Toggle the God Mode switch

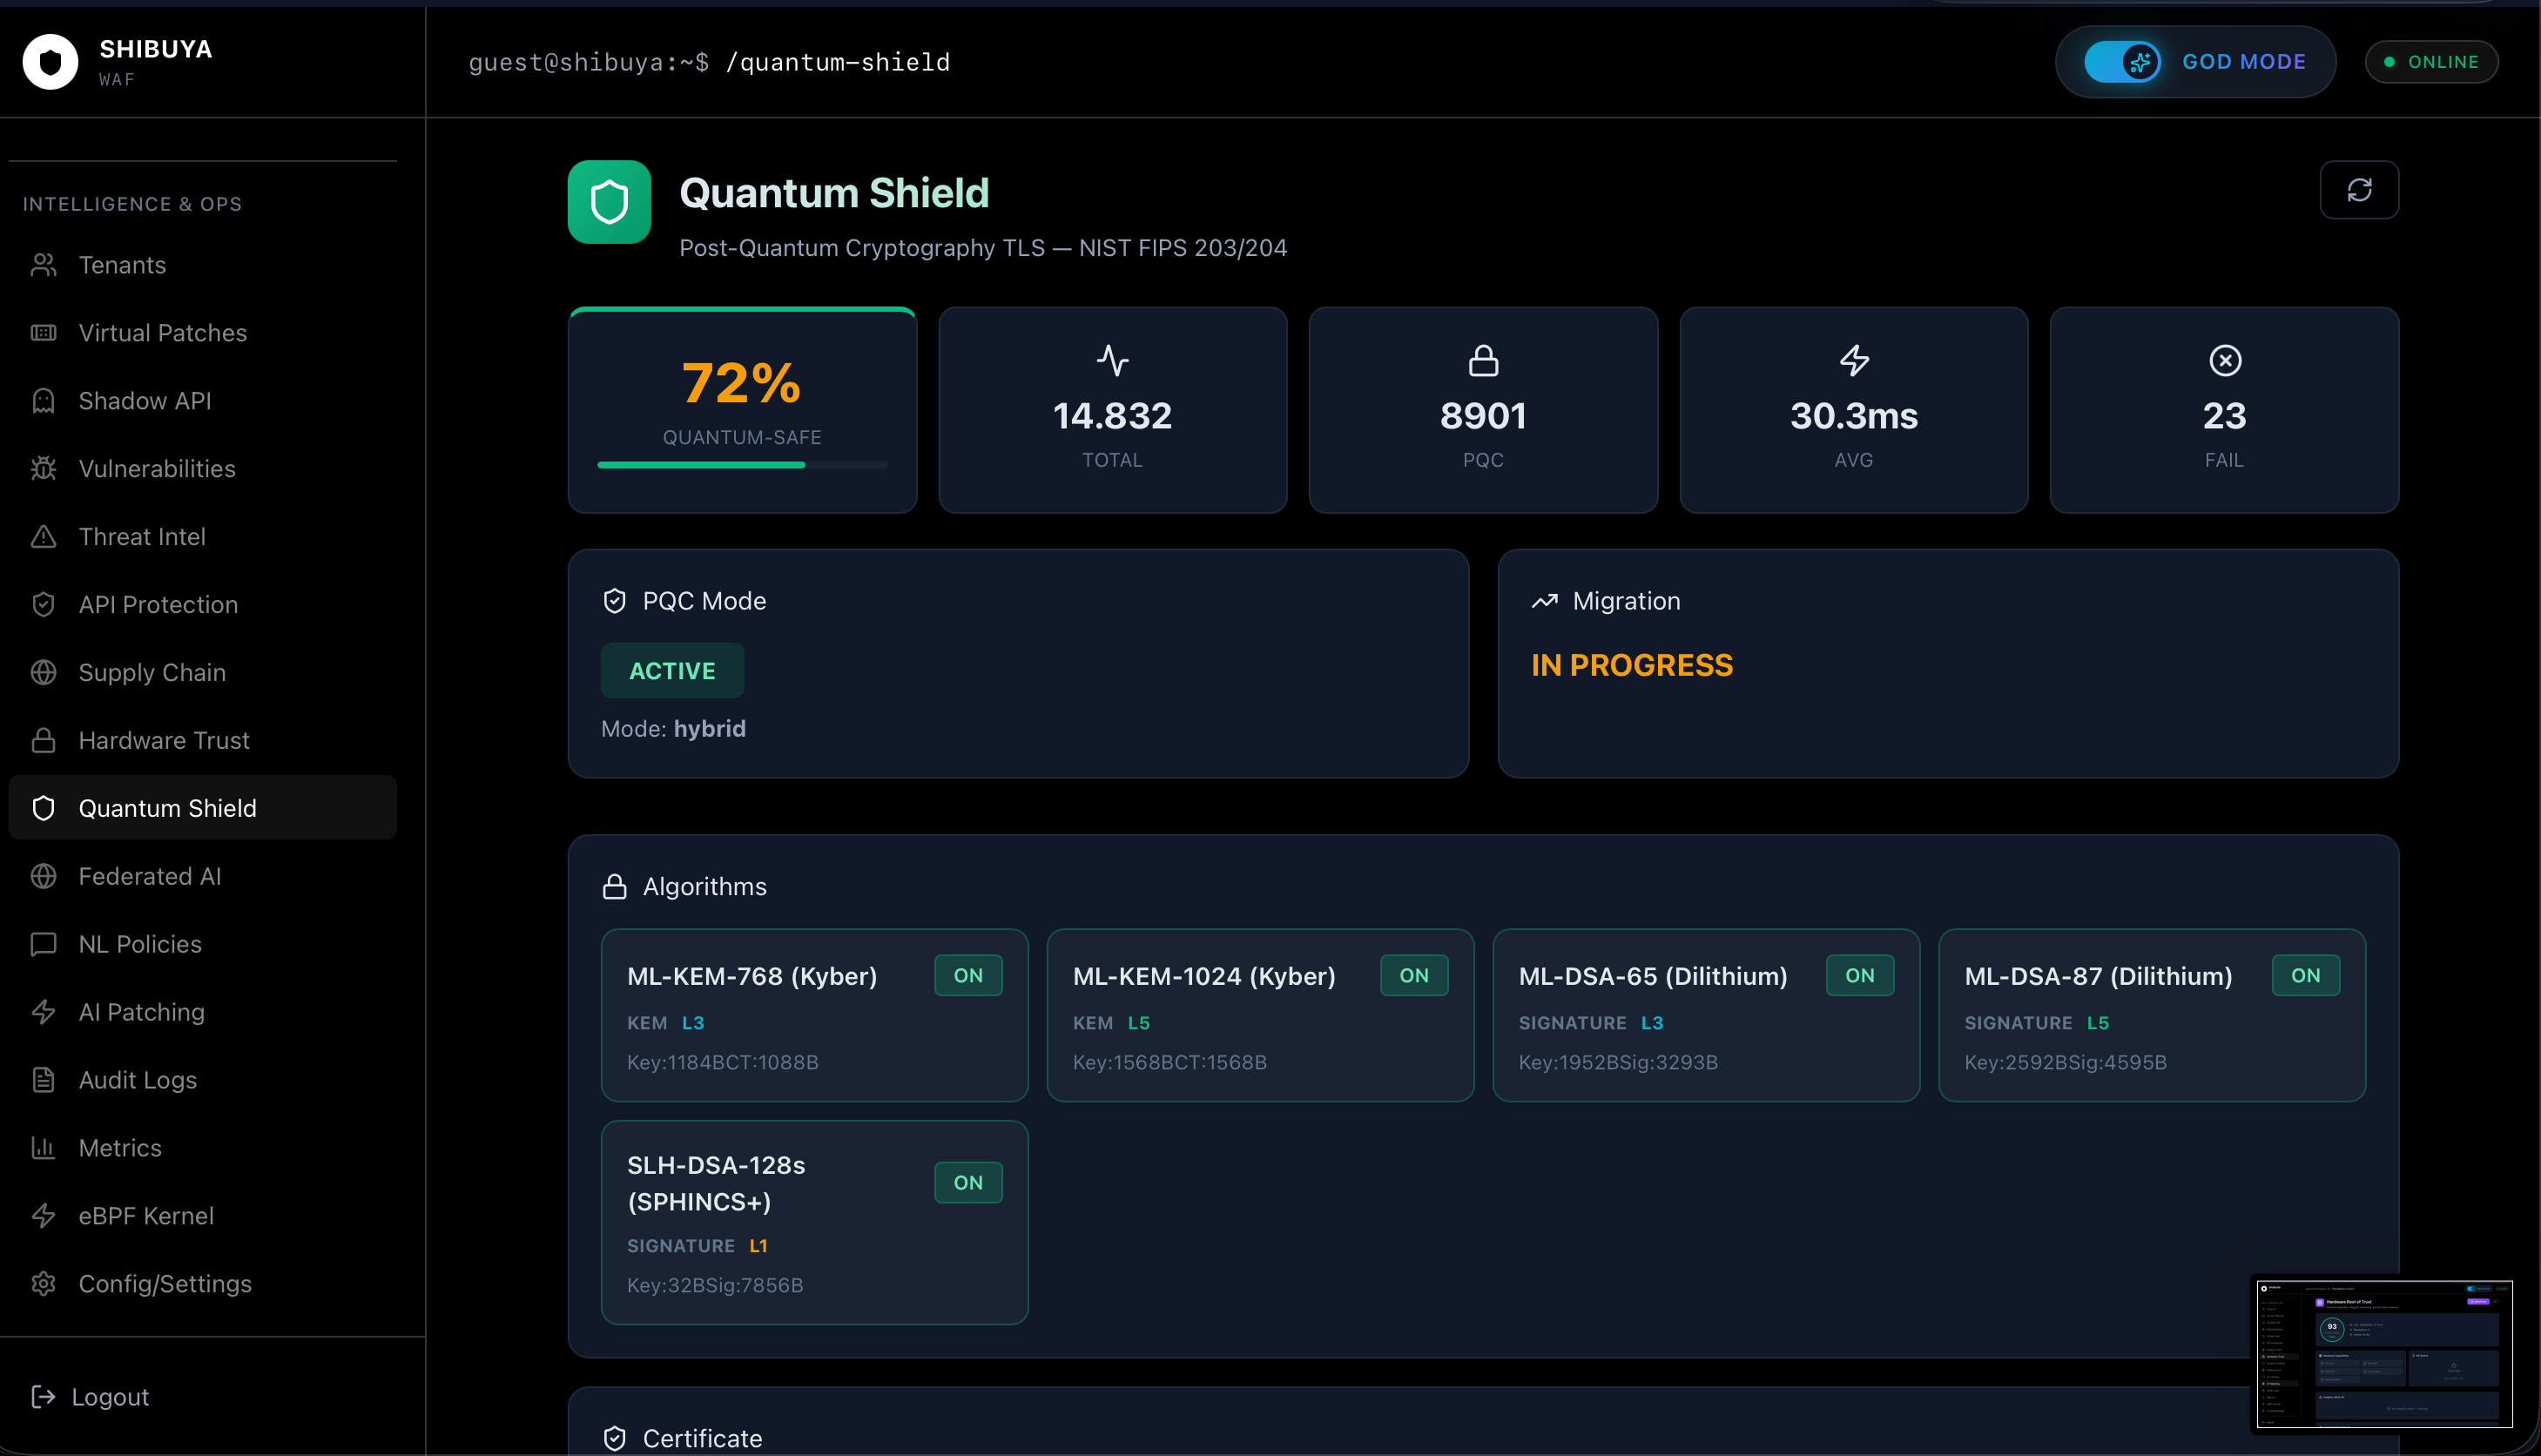(x=2121, y=62)
